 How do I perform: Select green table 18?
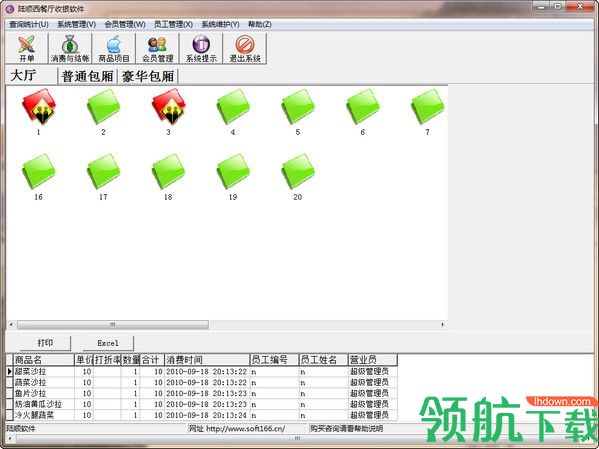[x=168, y=172]
